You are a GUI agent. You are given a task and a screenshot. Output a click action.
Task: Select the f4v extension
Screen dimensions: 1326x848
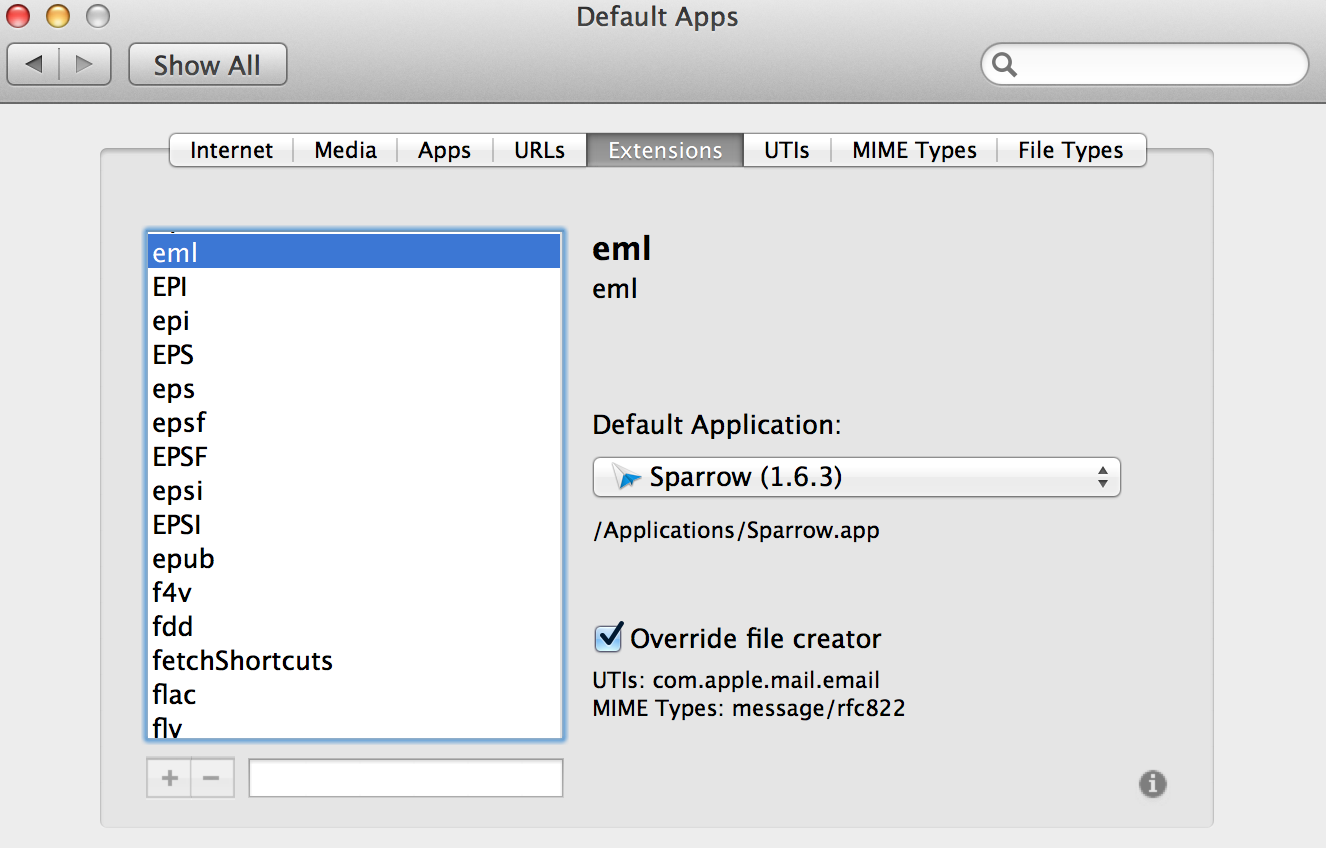coord(355,593)
